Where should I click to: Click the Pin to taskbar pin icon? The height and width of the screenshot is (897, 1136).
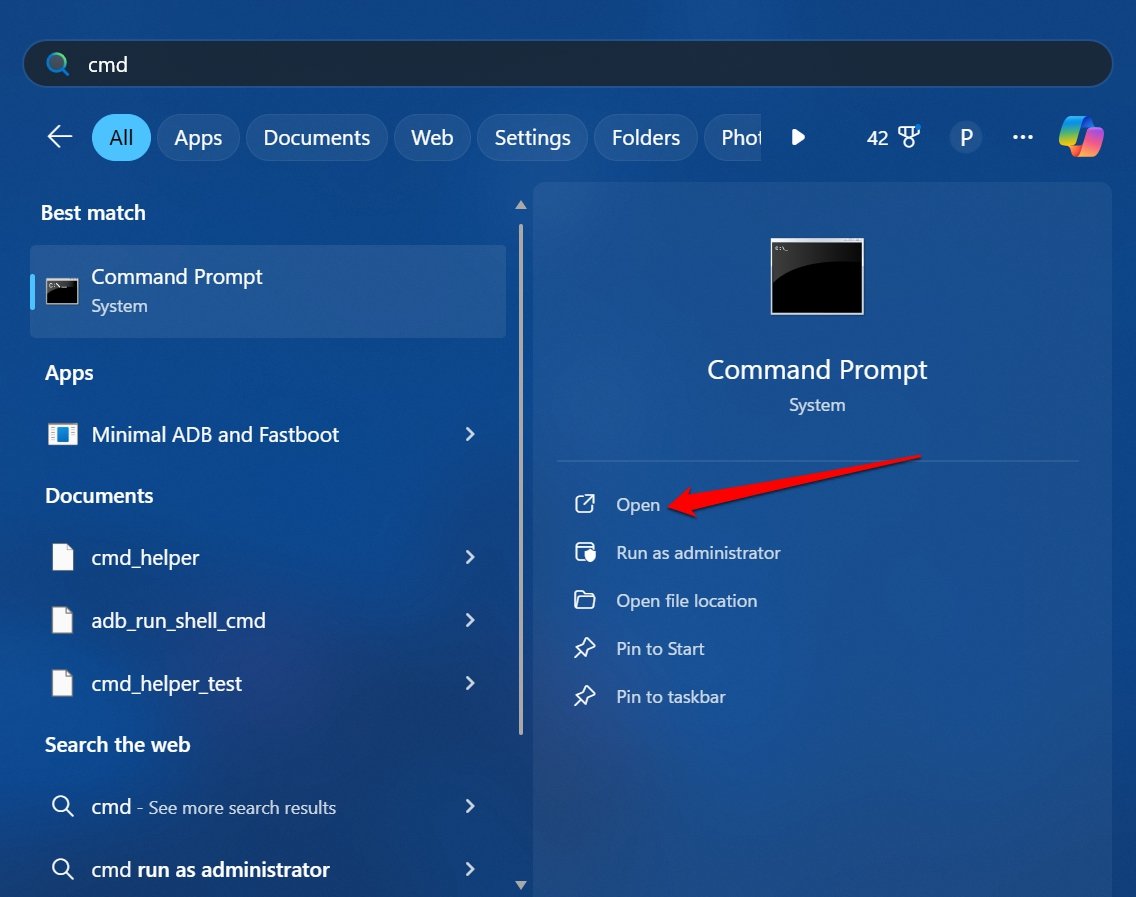click(x=585, y=696)
